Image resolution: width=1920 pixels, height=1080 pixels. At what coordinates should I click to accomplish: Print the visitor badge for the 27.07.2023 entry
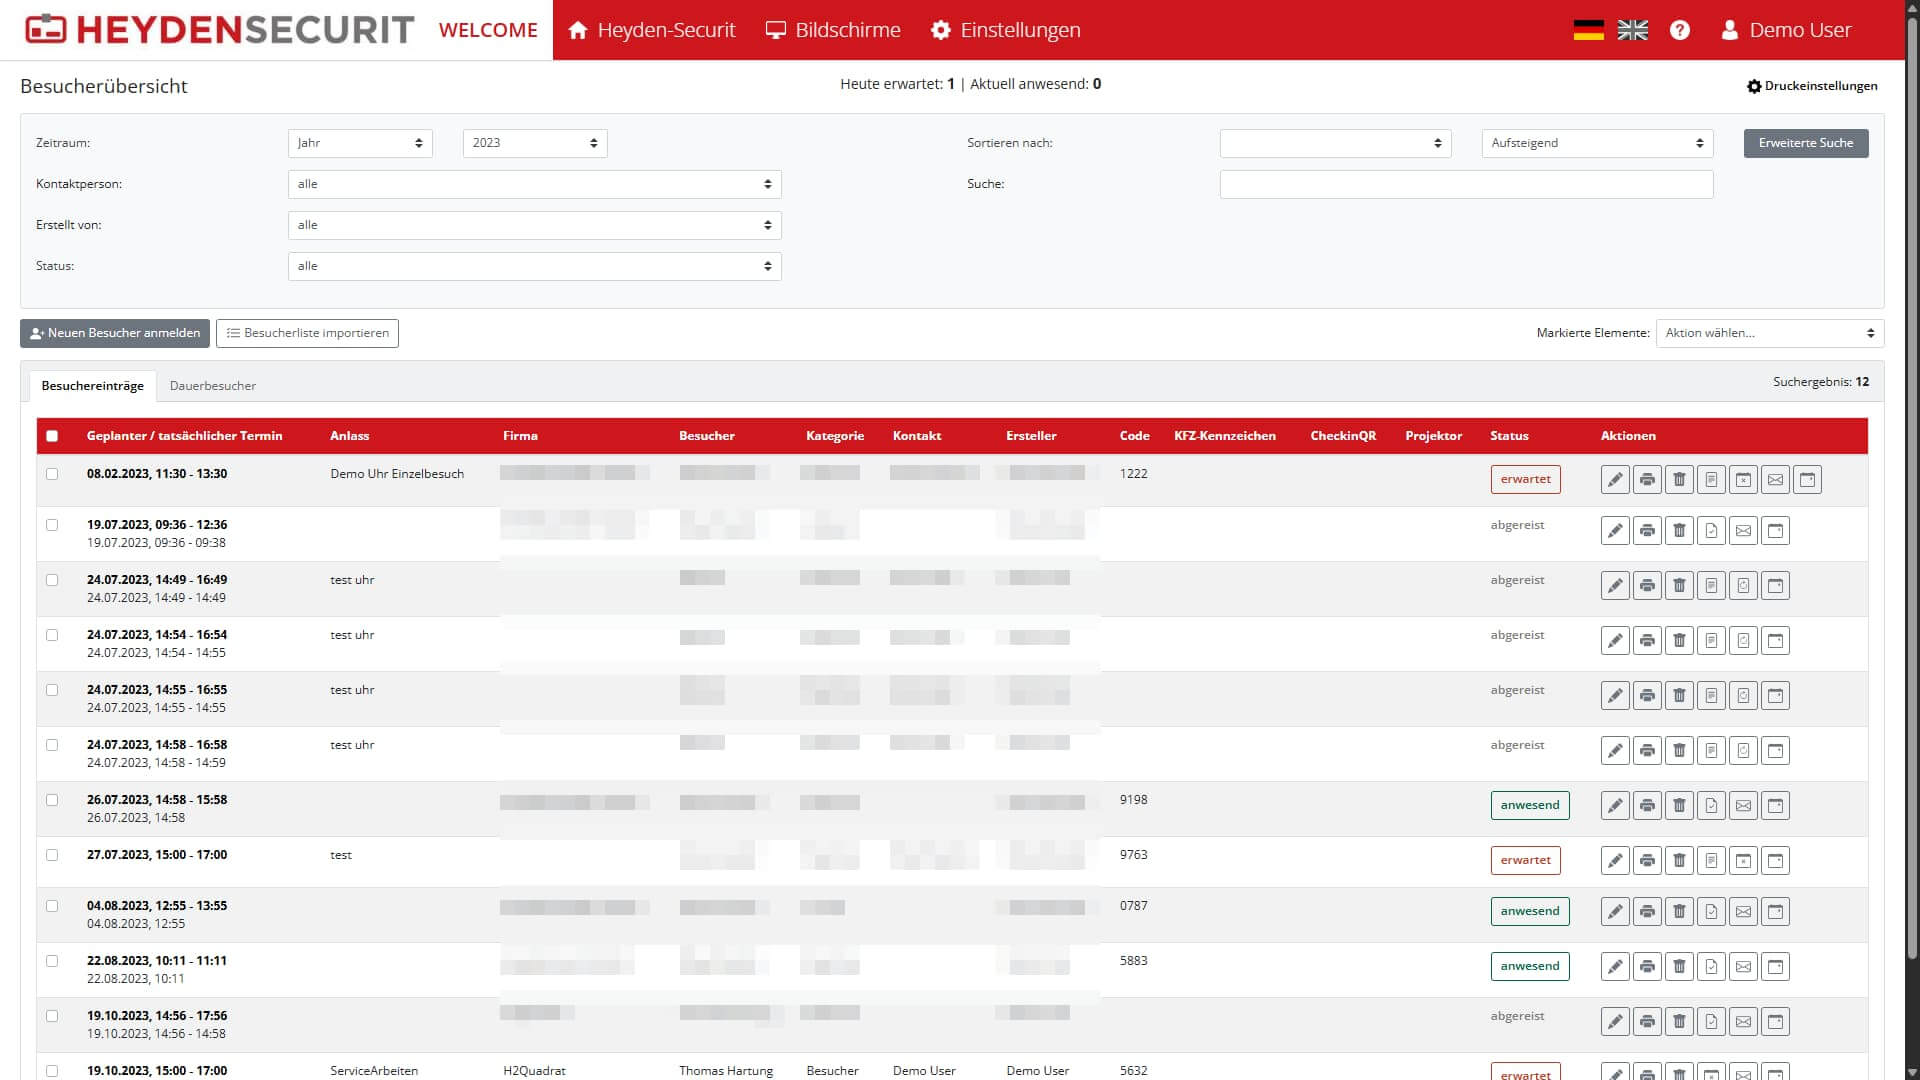[x=1648, y=859]
